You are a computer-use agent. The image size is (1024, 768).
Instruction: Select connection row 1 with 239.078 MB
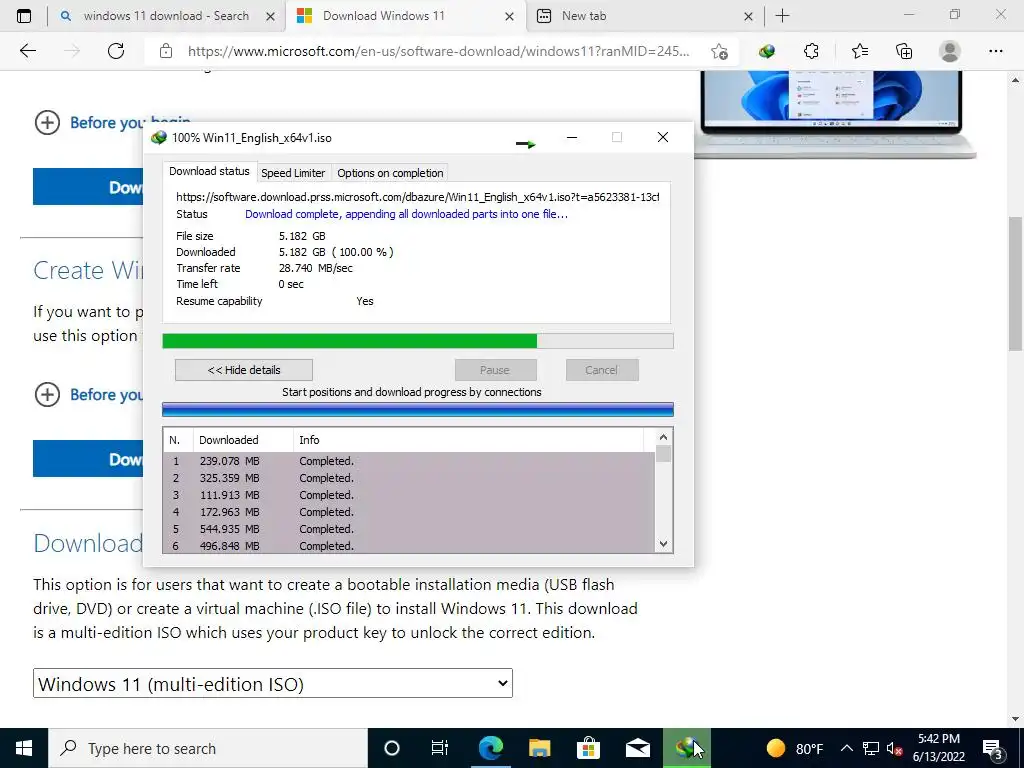pos(409,461)
